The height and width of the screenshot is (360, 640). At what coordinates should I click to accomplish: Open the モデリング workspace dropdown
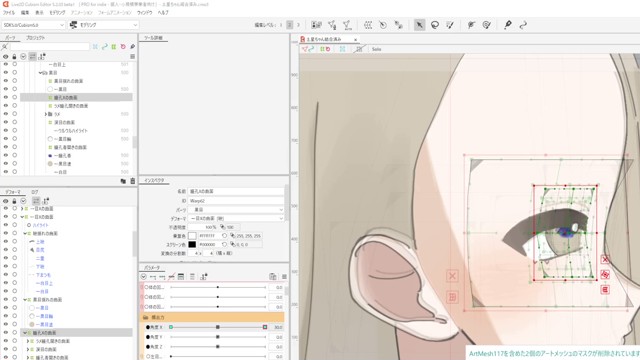pyautogui.click(x=104, y=25)
